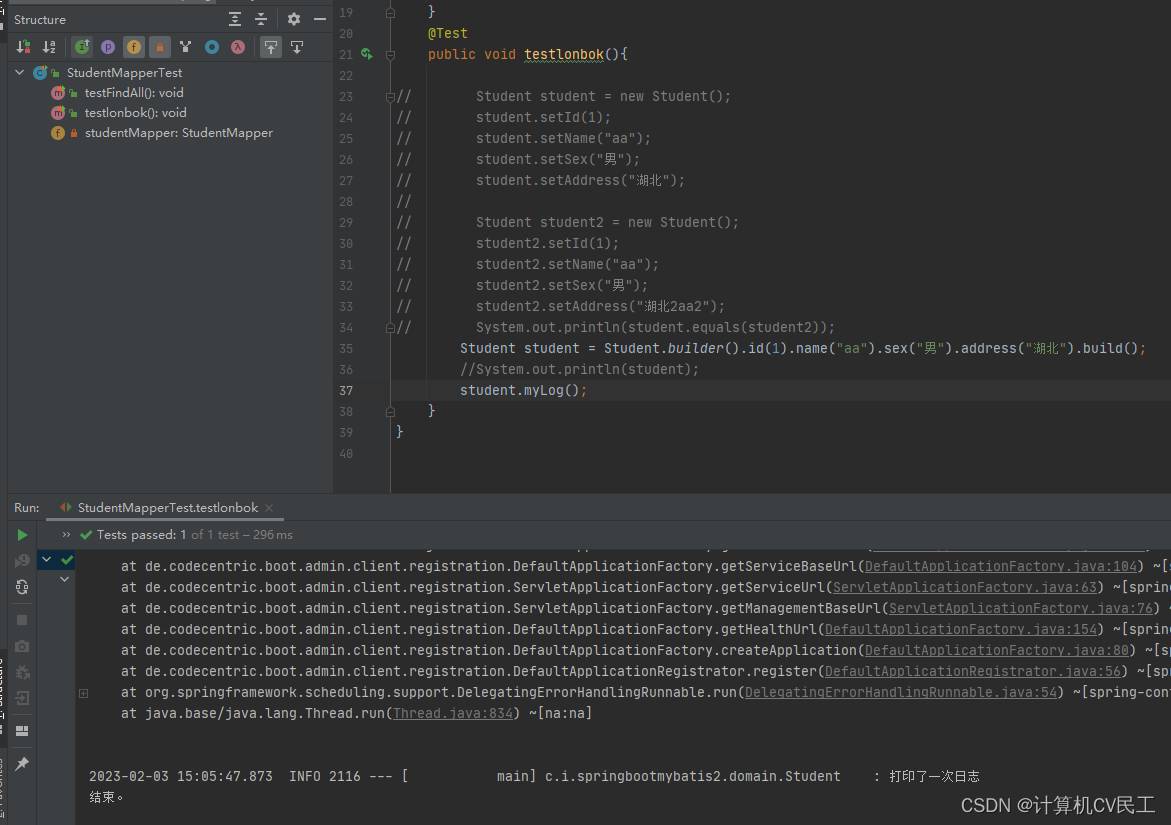Toggle Sort Alphabetically in Structure toolbar

pyautogui.click(x=49, y=47)
